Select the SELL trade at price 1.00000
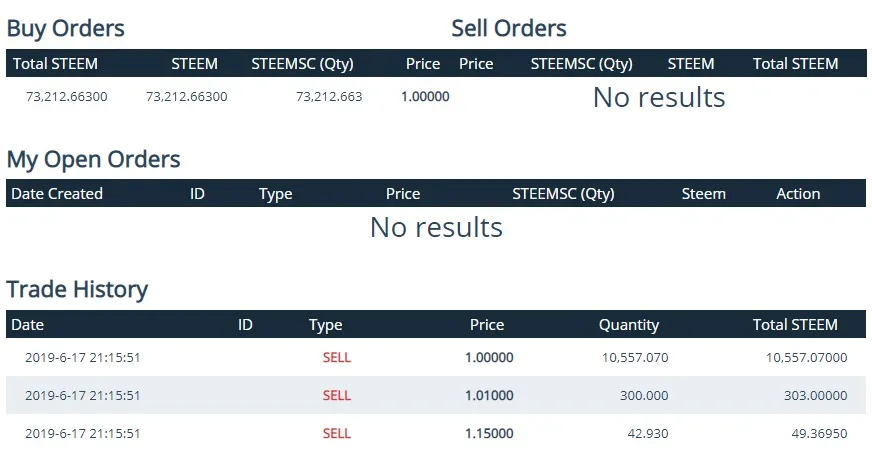The width and height of the screenshot is (874, 458). 436,357
